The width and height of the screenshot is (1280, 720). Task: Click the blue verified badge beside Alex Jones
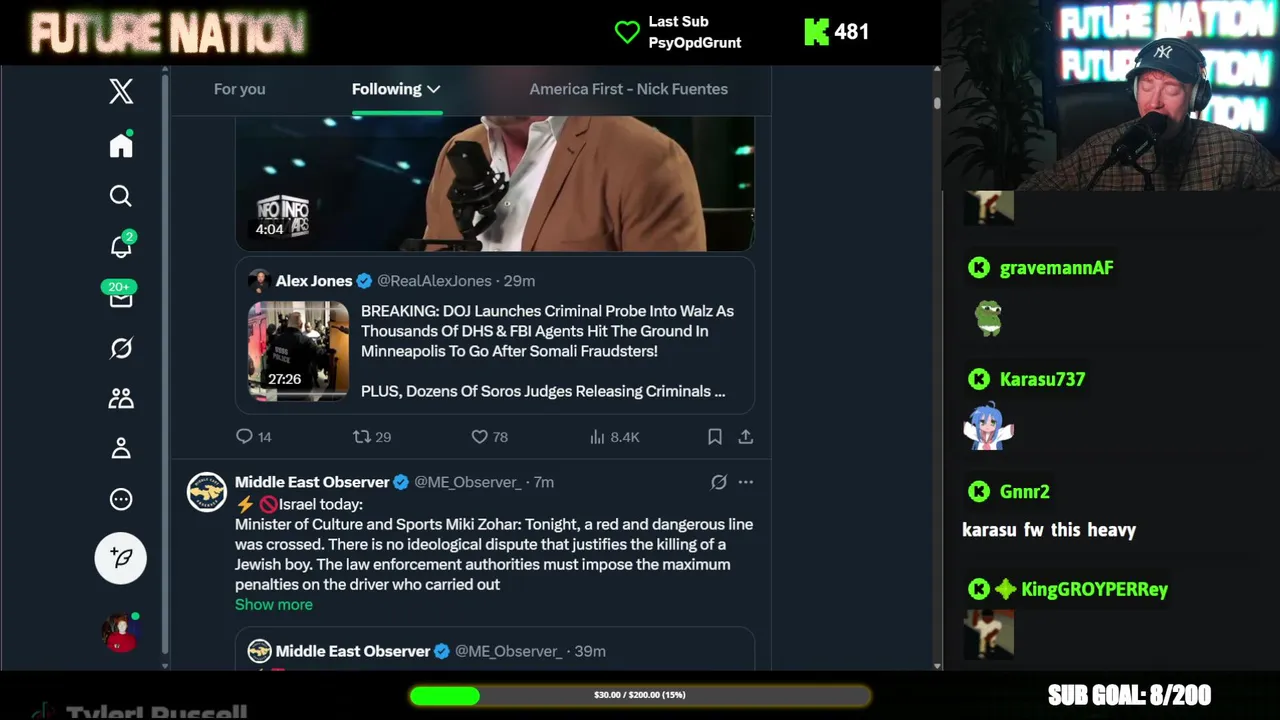tap(365, 281)
